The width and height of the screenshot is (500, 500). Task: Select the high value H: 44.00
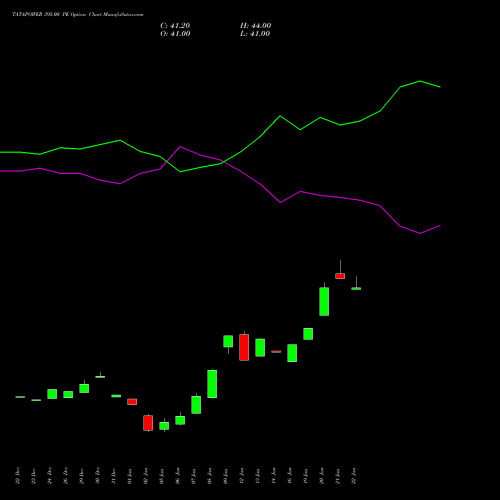click(x=256, y=26)
